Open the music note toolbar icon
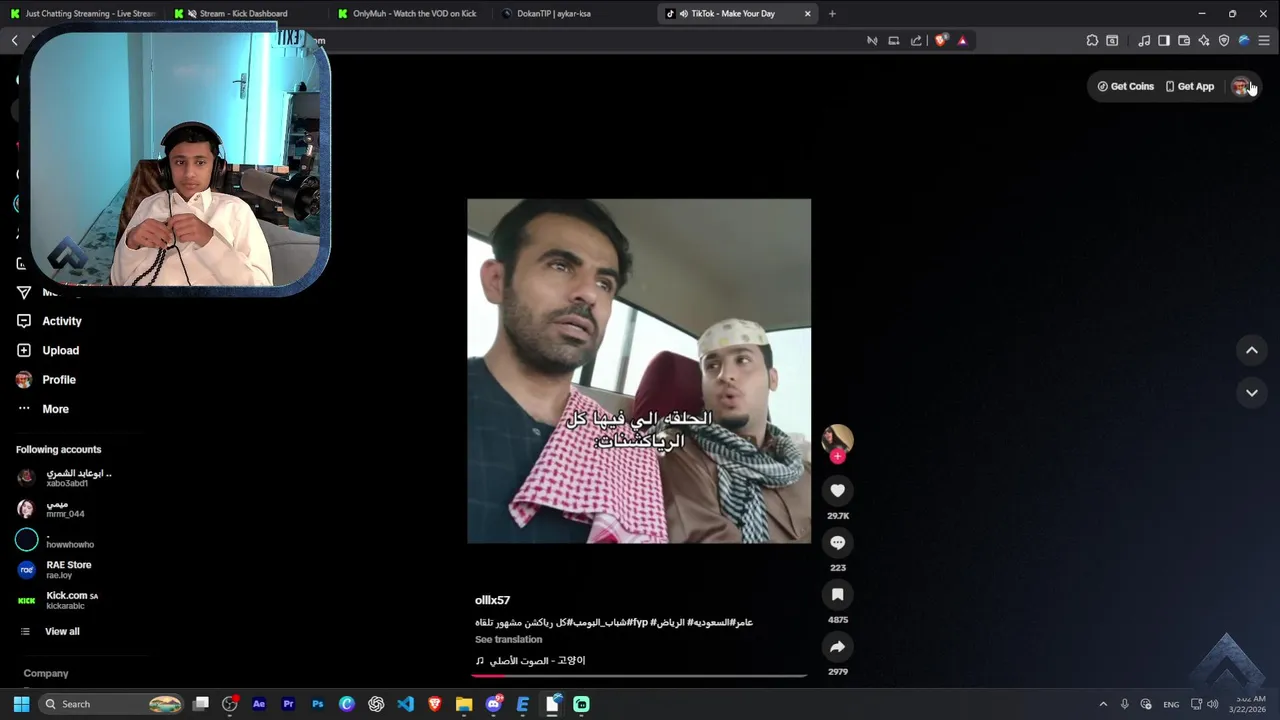This screenshot has height=720, width=1280. click(1144, 41)
